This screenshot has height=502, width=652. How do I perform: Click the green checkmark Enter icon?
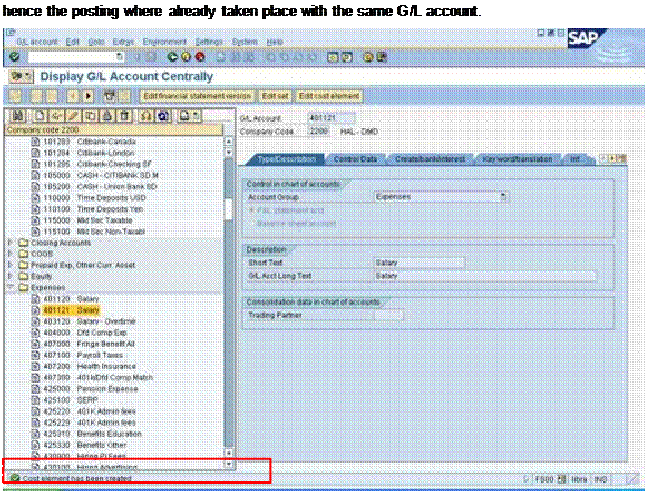pyautogui.click(x=14, y=57)
